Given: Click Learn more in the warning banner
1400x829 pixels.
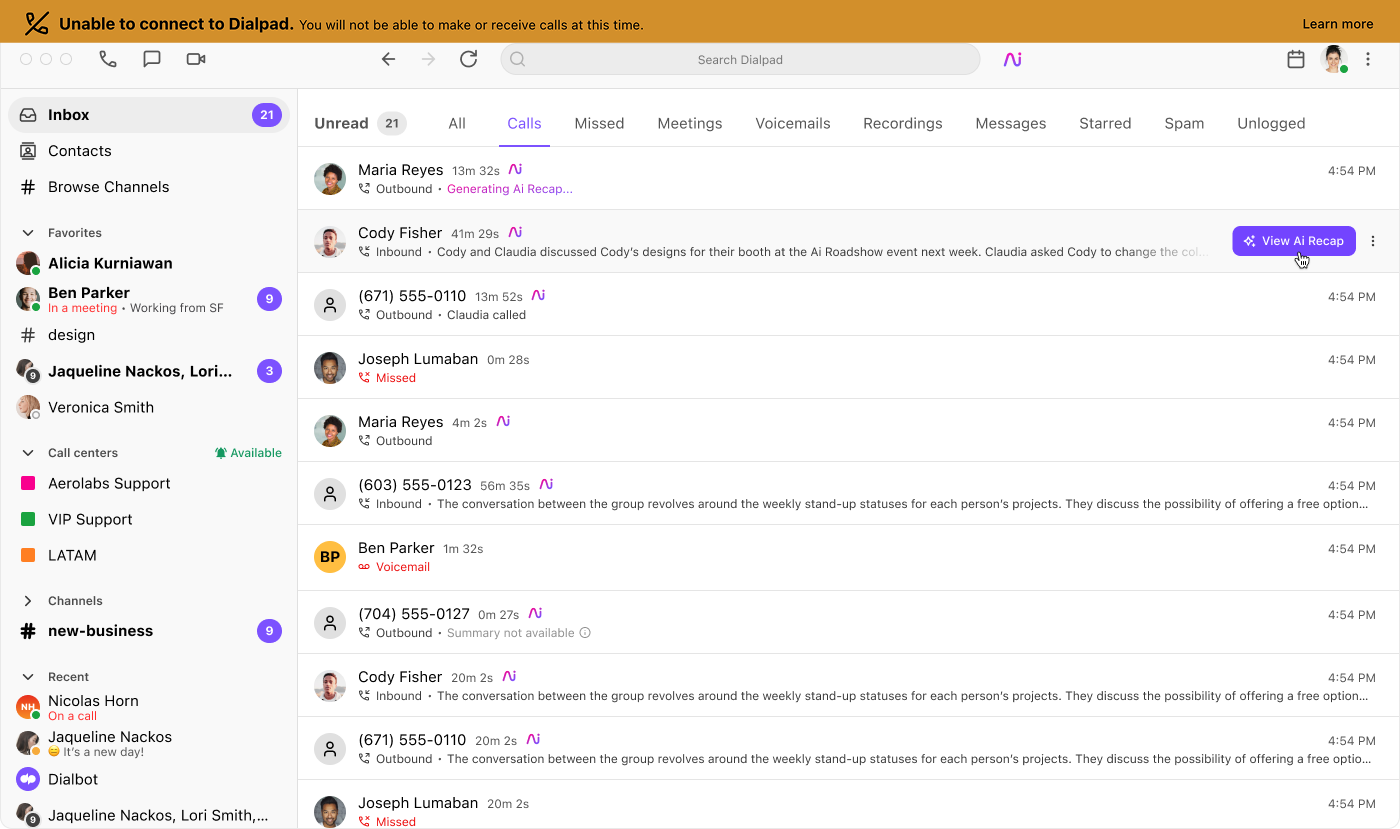Looking at the screenshot, I should click(x=1337, y=24).
